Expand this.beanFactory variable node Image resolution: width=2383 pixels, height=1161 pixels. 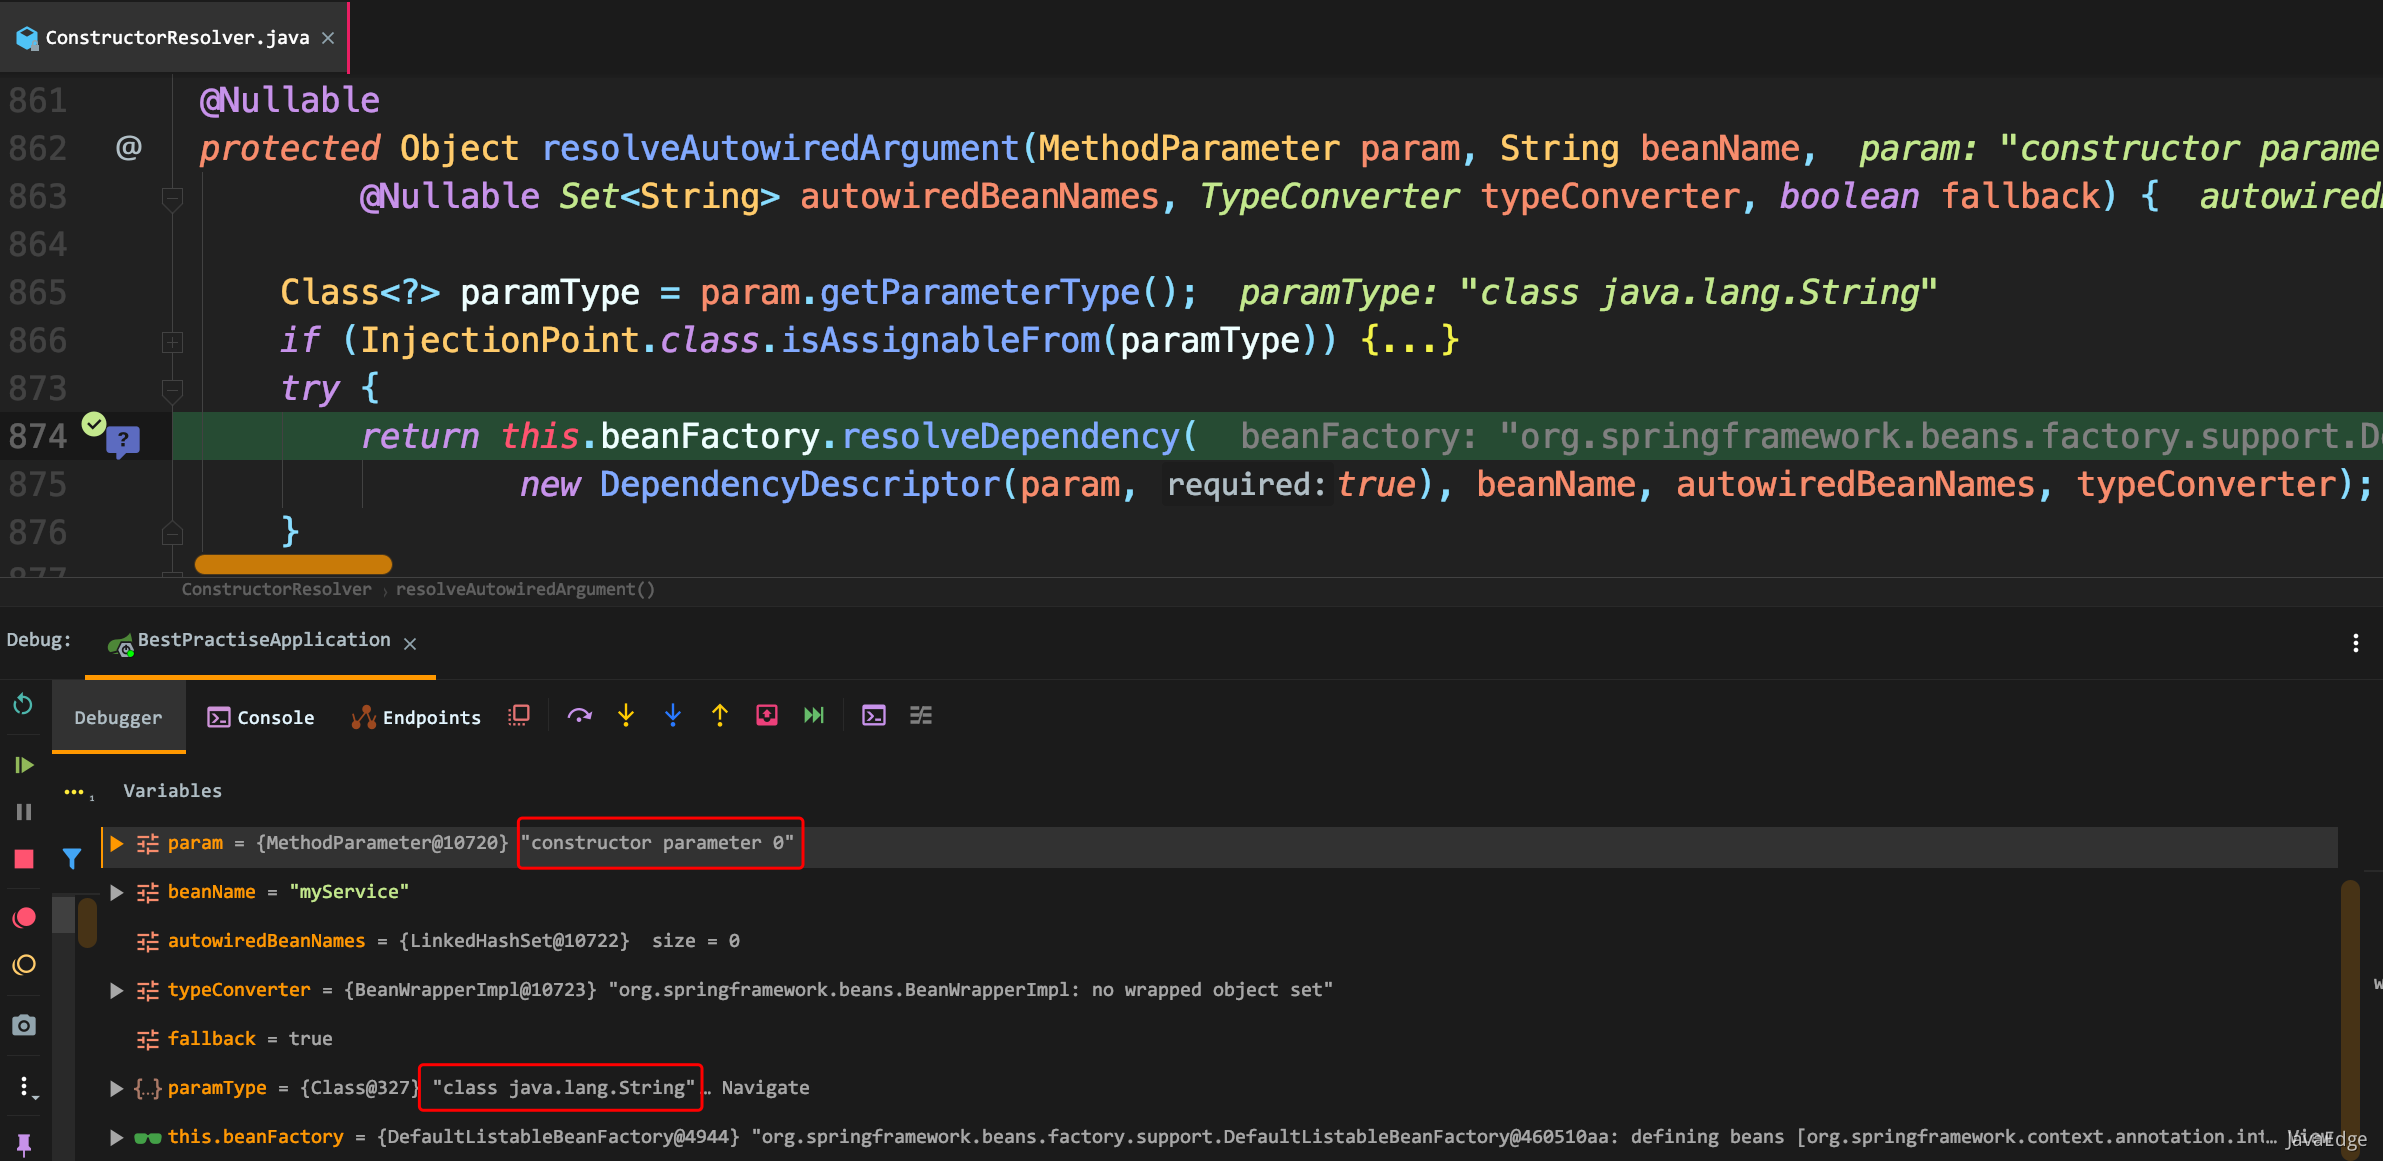click(x=117, y=1137)
